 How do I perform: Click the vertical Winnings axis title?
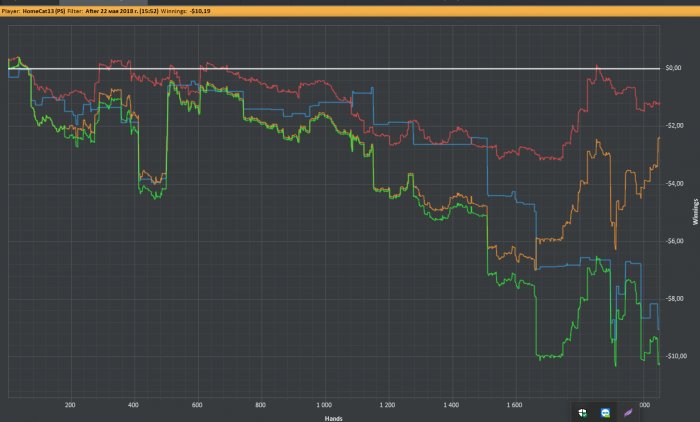coord(695,212)
